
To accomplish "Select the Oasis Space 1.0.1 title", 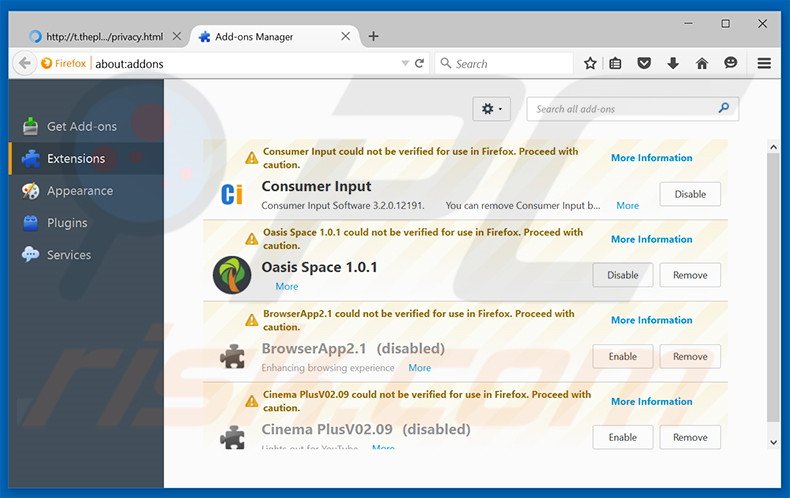I will coord(319,267).
